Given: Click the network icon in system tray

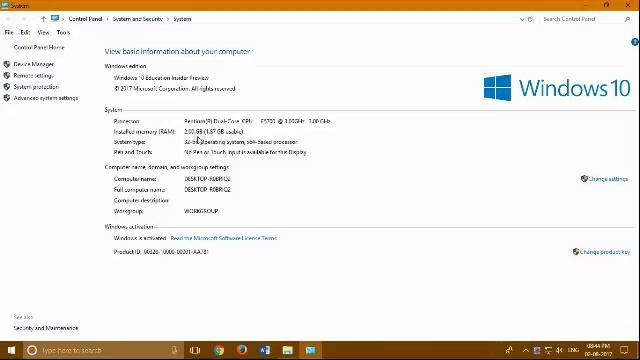Looking at the screenshot, I should [x=548, y=350].
